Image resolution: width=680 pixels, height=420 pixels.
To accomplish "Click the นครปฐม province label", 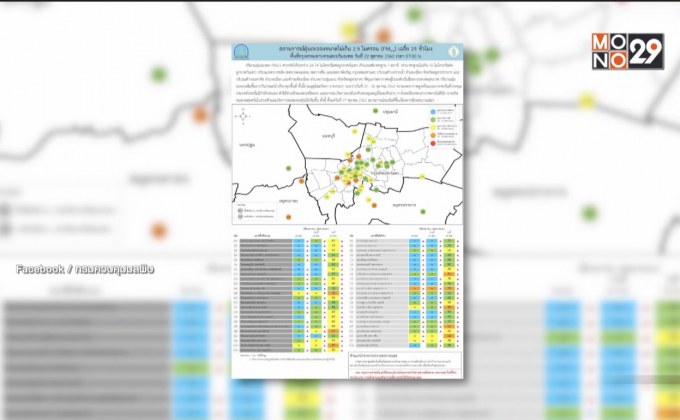I will point(247,145).
